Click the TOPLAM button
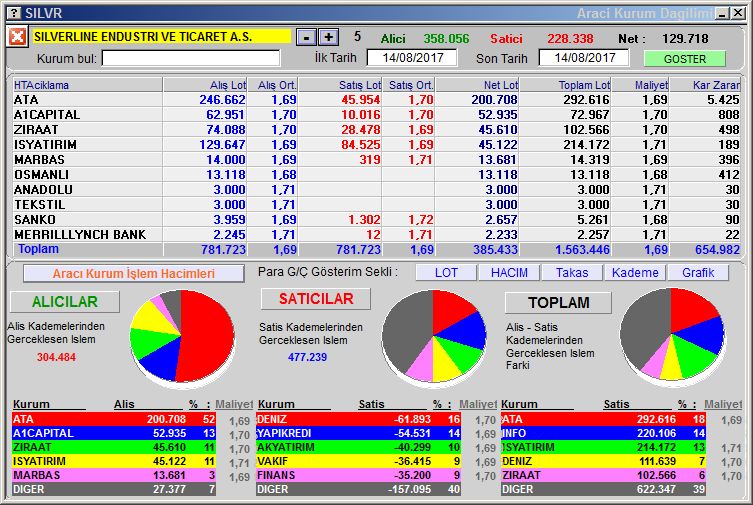 coord(558,302)
